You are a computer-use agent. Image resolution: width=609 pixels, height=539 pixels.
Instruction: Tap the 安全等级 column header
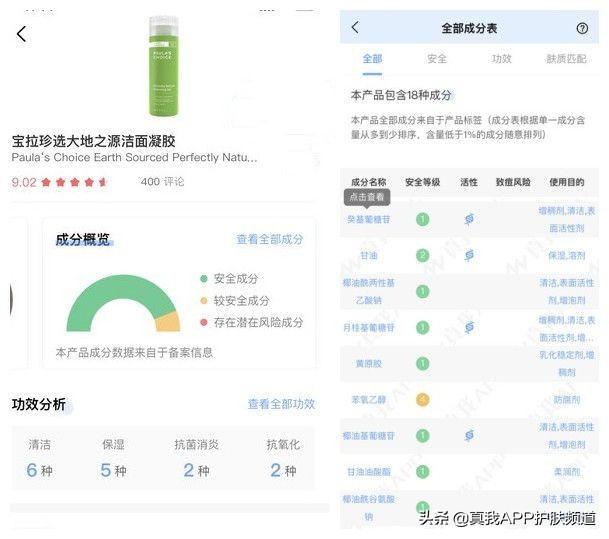point(423,182)
